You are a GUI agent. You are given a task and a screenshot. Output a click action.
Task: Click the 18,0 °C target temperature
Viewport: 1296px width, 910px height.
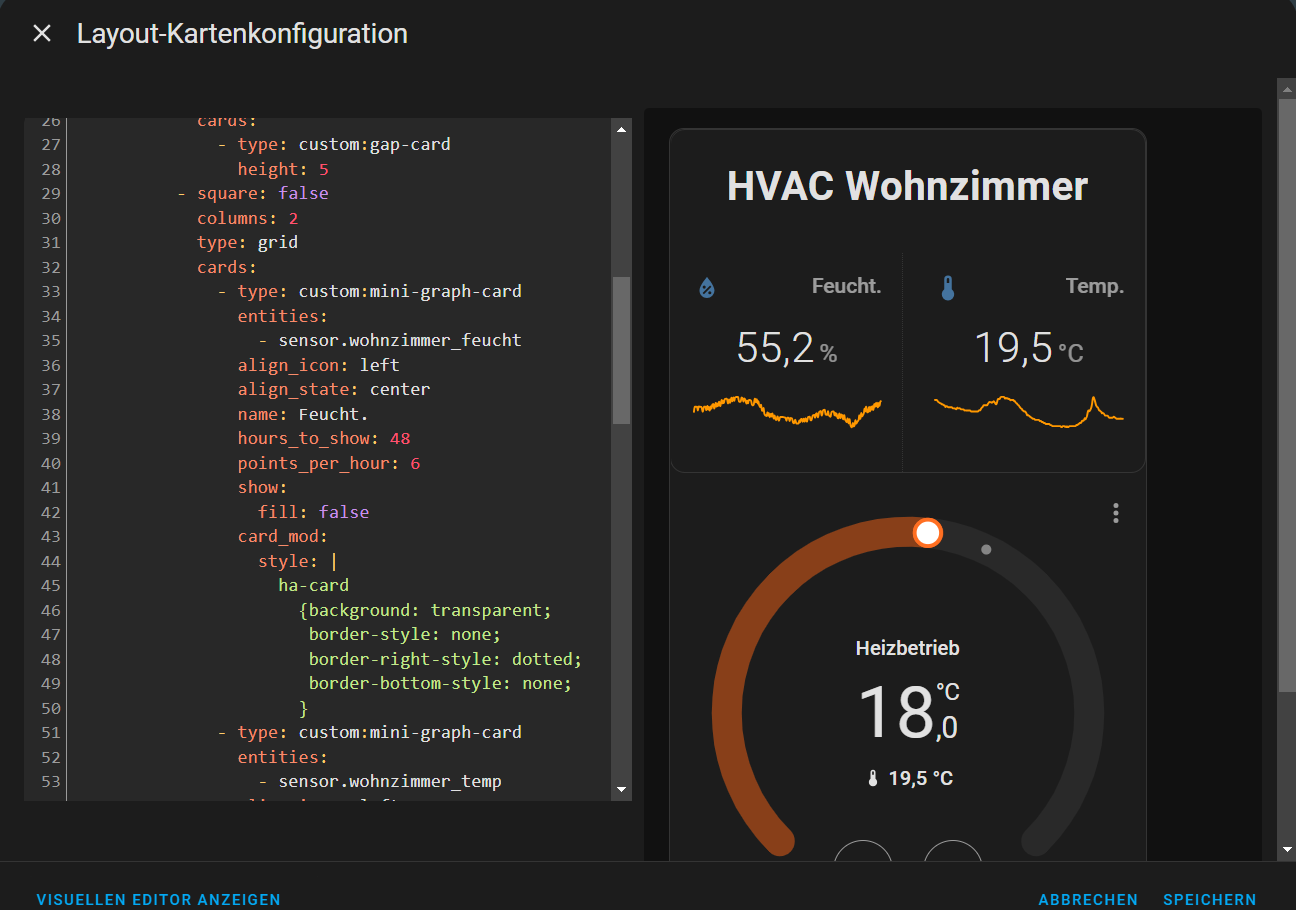pyautogui.click(x=908, y=712)
